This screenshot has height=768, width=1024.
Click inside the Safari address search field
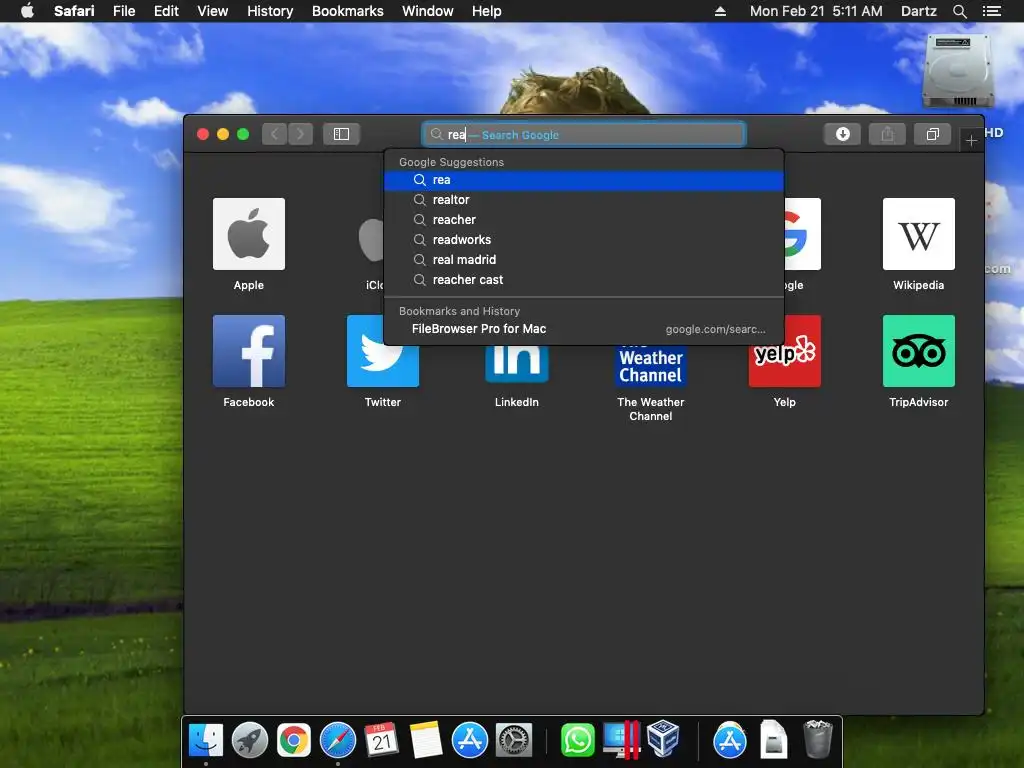pyautogui.click(x=584, y=135)
